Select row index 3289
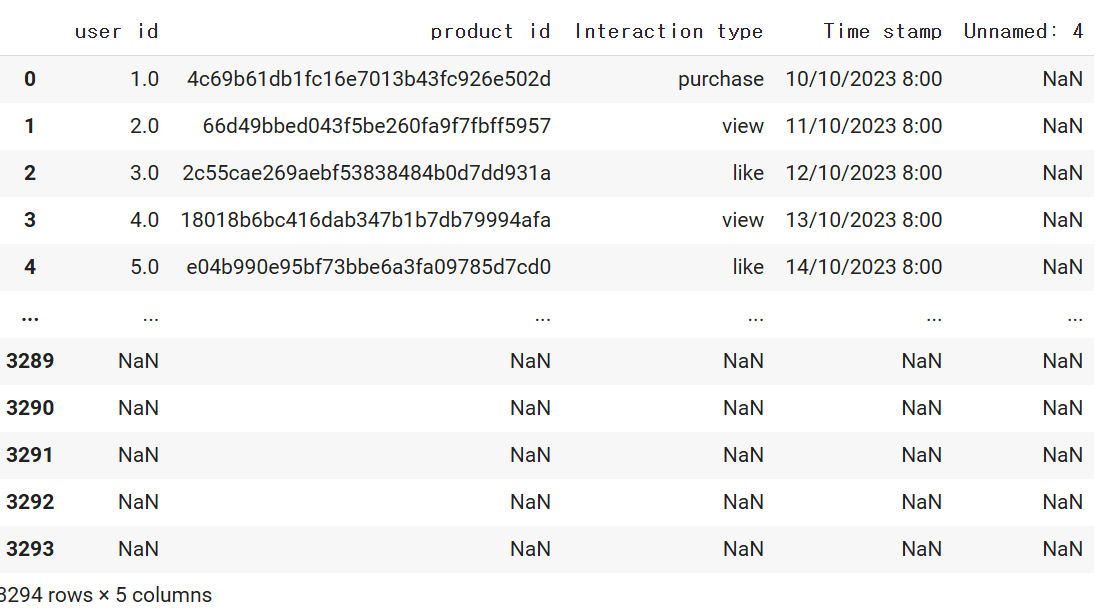1104x613 pixels. tap(30, 361)
